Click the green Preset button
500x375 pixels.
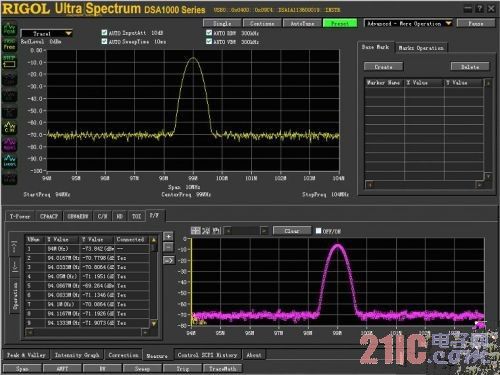(x=340, y=23)
